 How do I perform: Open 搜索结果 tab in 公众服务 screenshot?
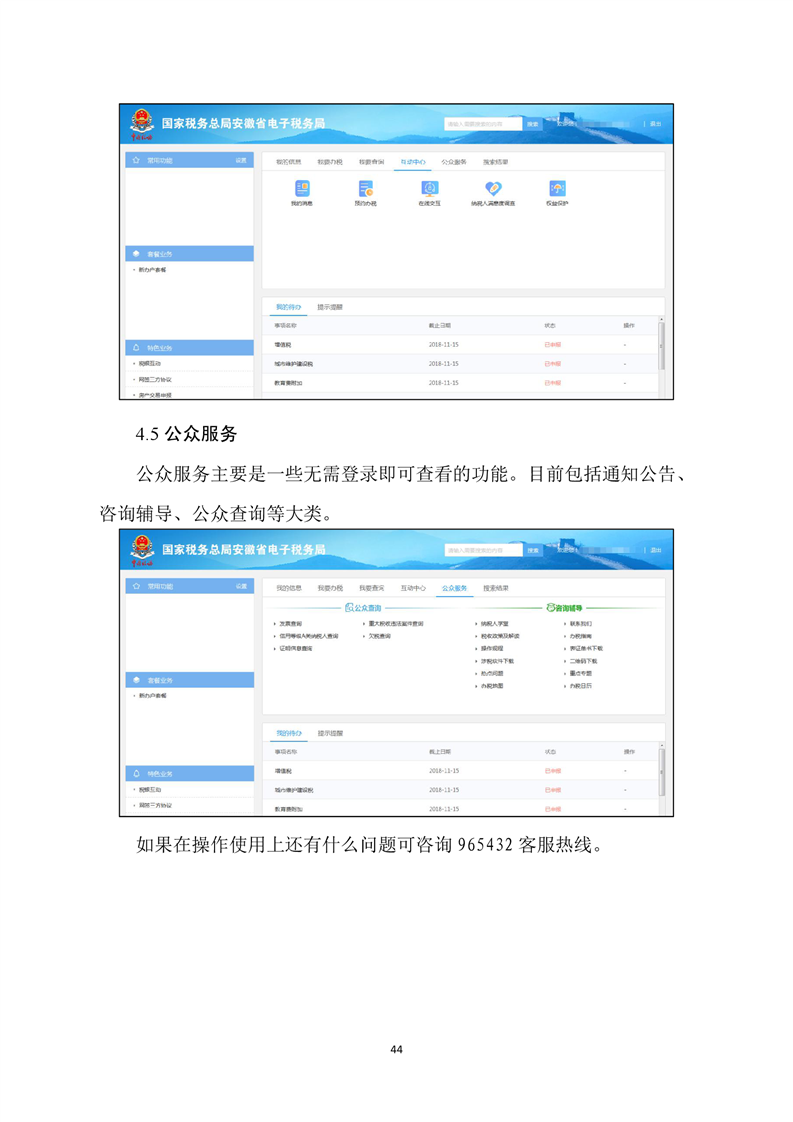pos(495,588)
